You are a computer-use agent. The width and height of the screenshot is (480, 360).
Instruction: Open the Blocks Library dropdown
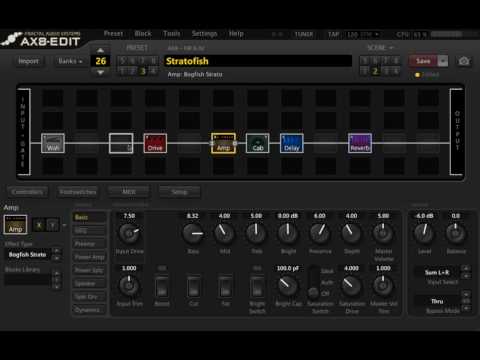27,280
